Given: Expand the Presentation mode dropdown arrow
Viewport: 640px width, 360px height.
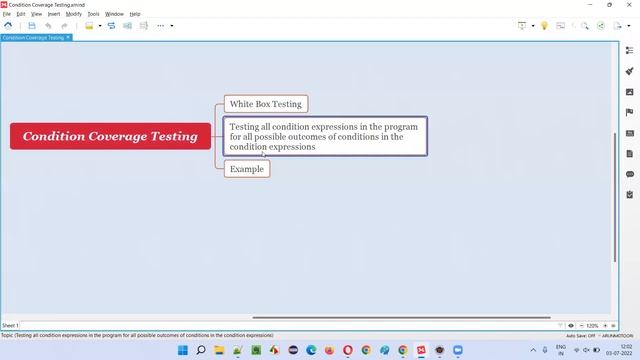Looking at the screenshot, I should (533, 26).
